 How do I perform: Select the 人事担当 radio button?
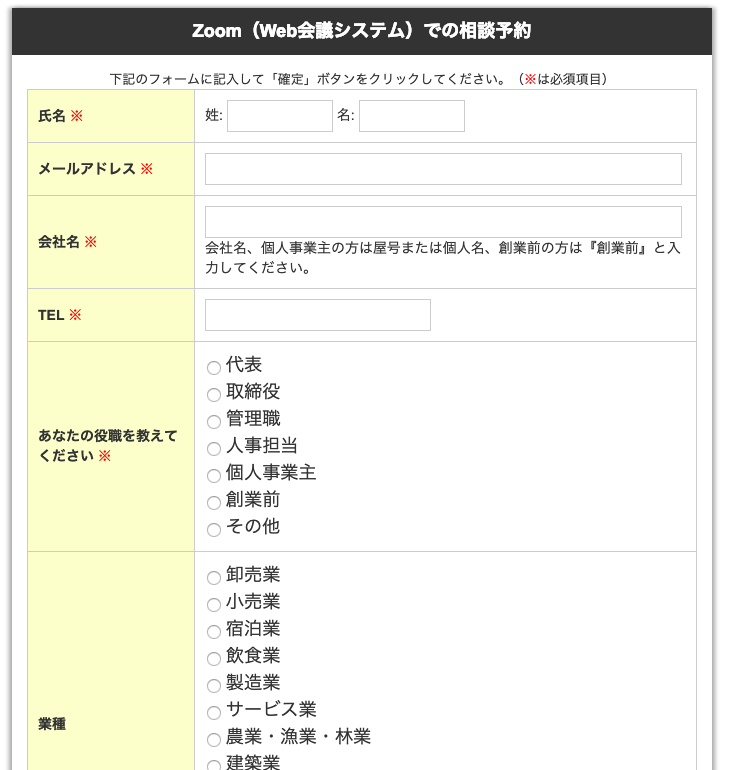click(x=214, y=448)
